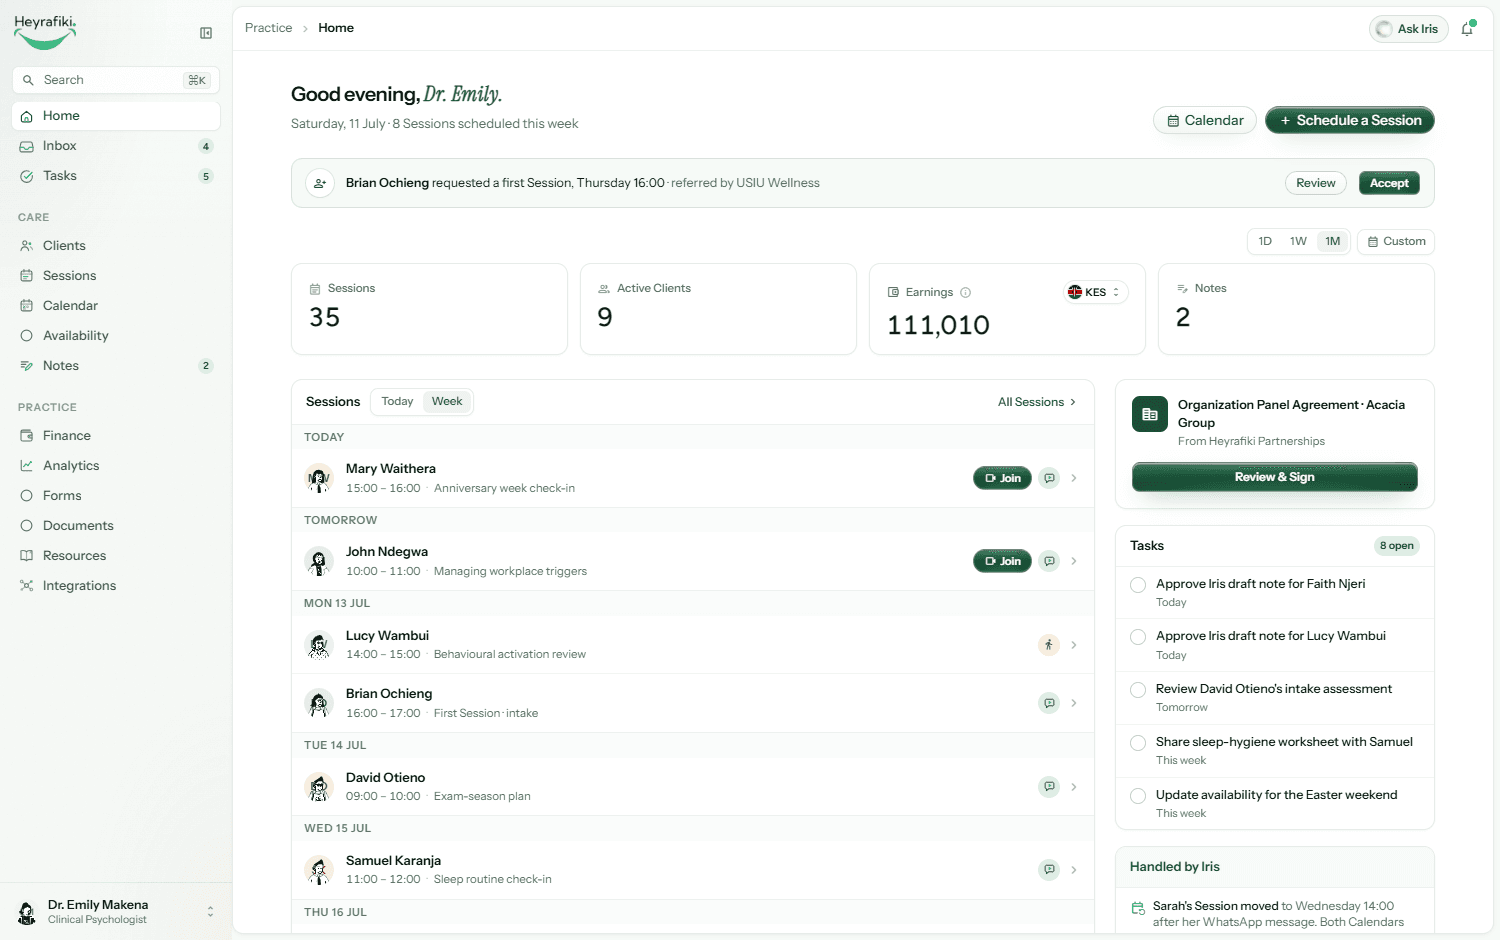Focus the Search field in the sidebar
Screen dimensions: 1500x940
click(116, 80)
